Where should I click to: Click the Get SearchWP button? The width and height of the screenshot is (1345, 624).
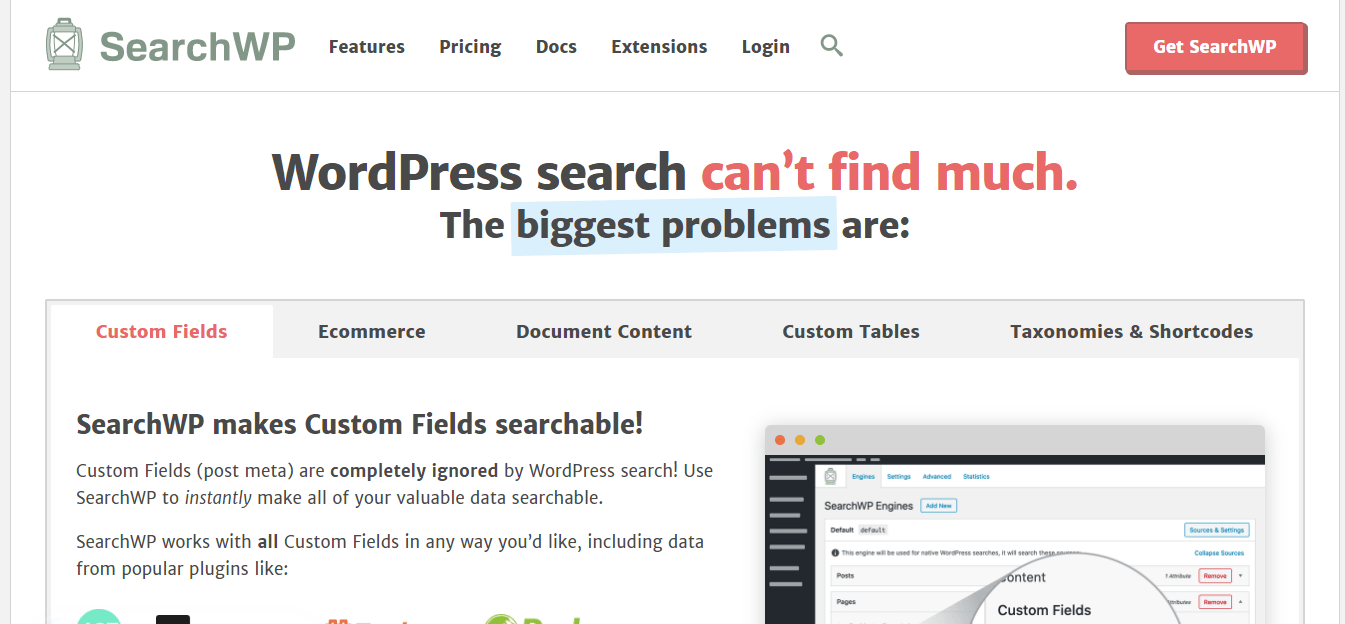tap(1215, 47)
